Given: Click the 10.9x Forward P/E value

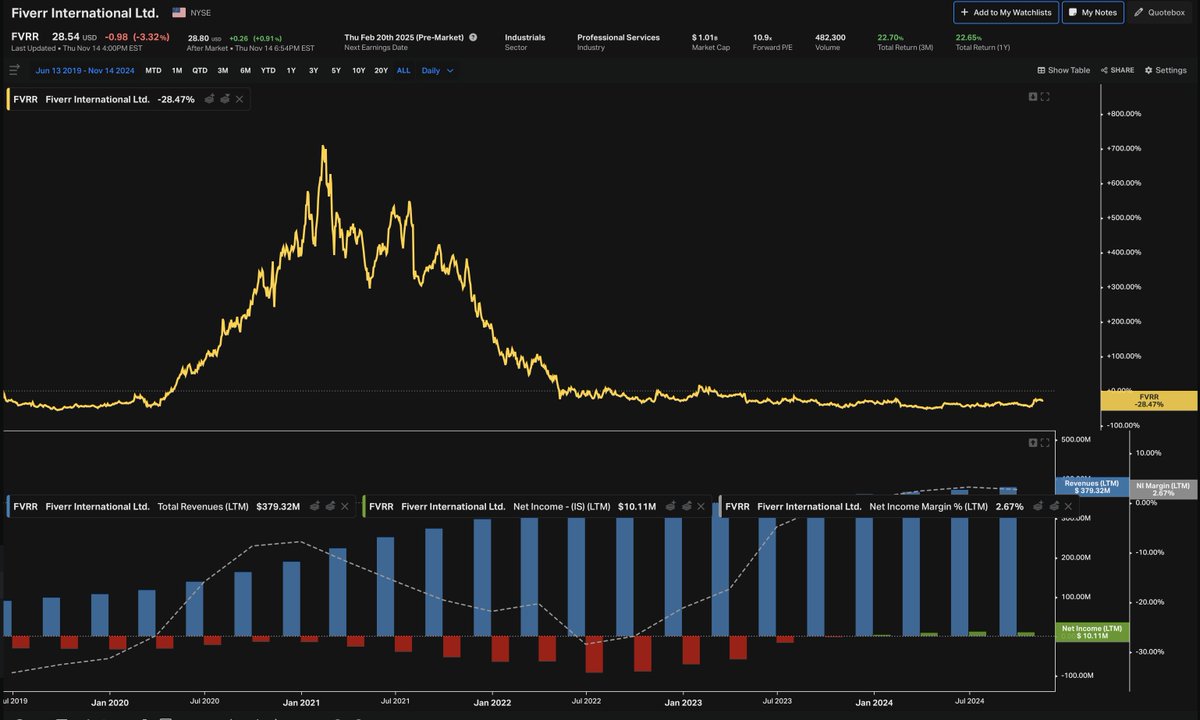Looking at the screenshot, I should pos(761,37).
